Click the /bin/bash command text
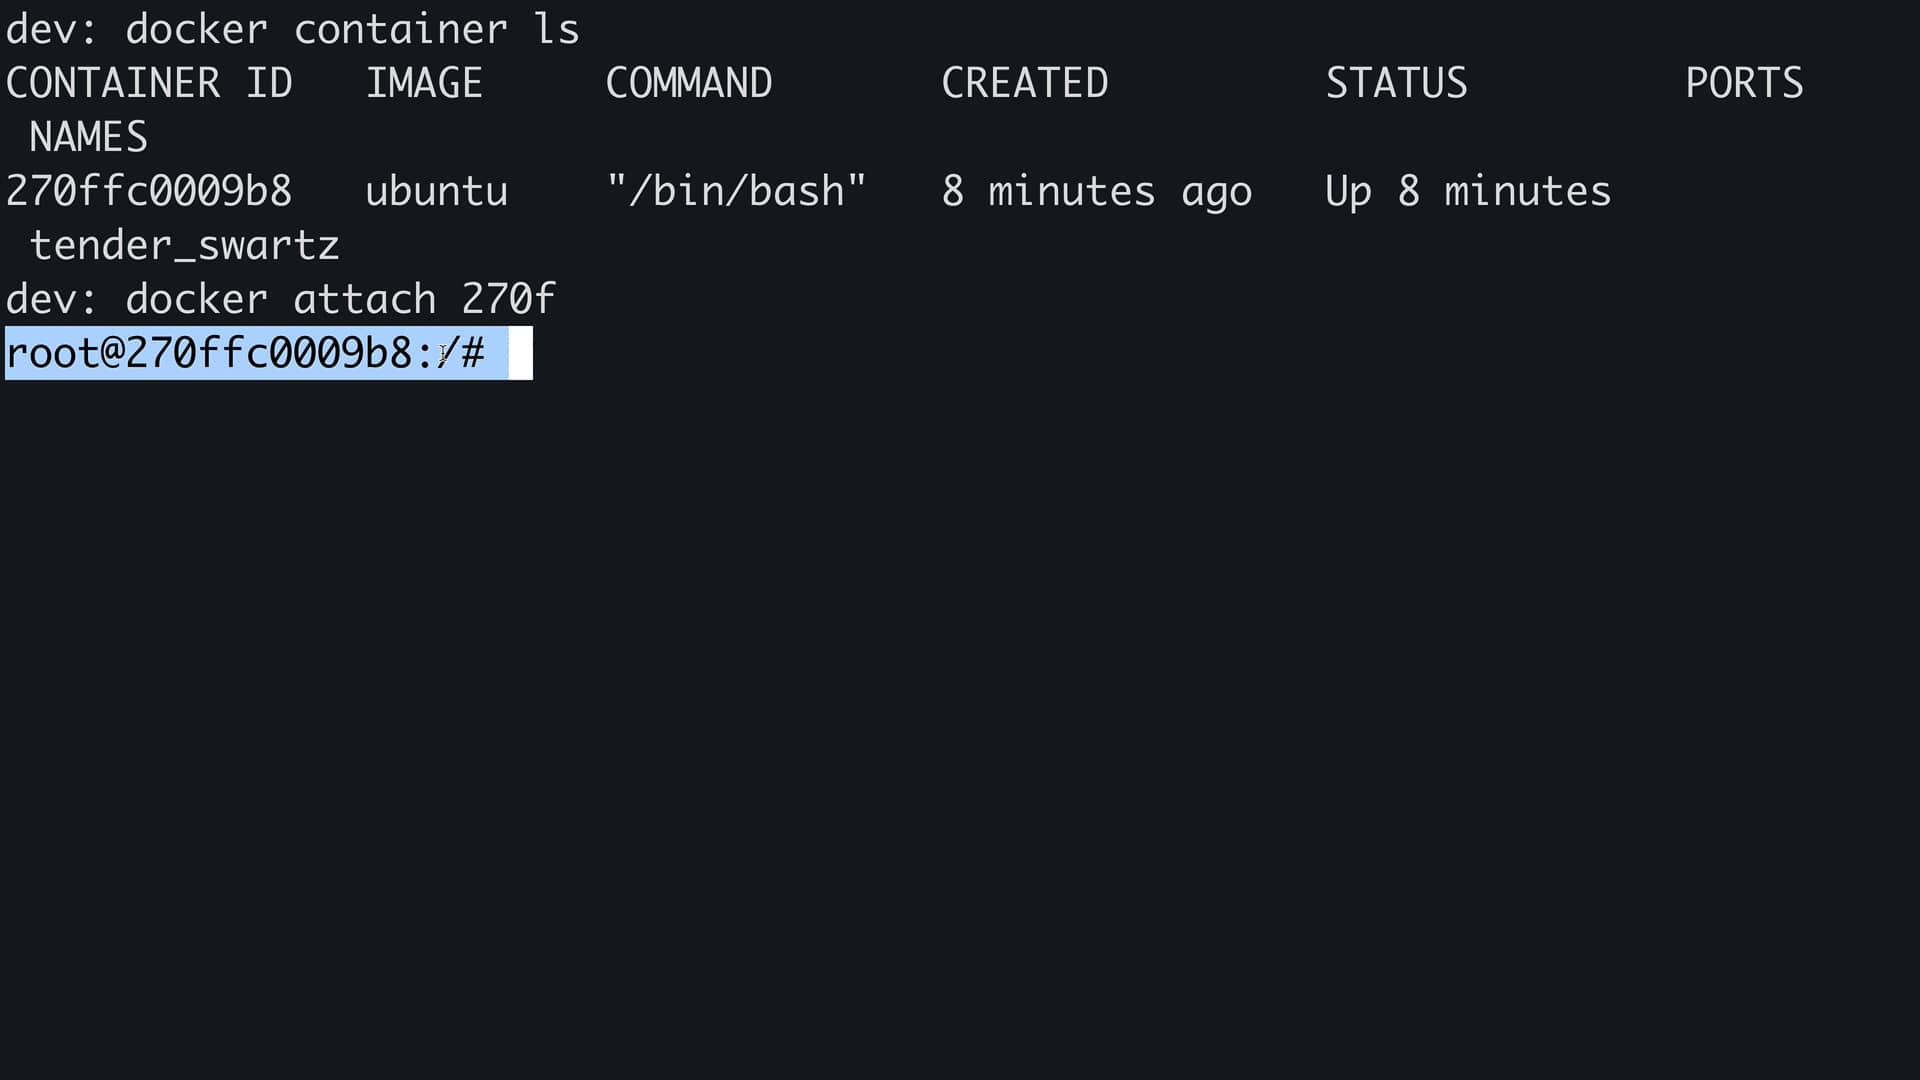This screenshot has width=1920, height=1080. point(737,190)
